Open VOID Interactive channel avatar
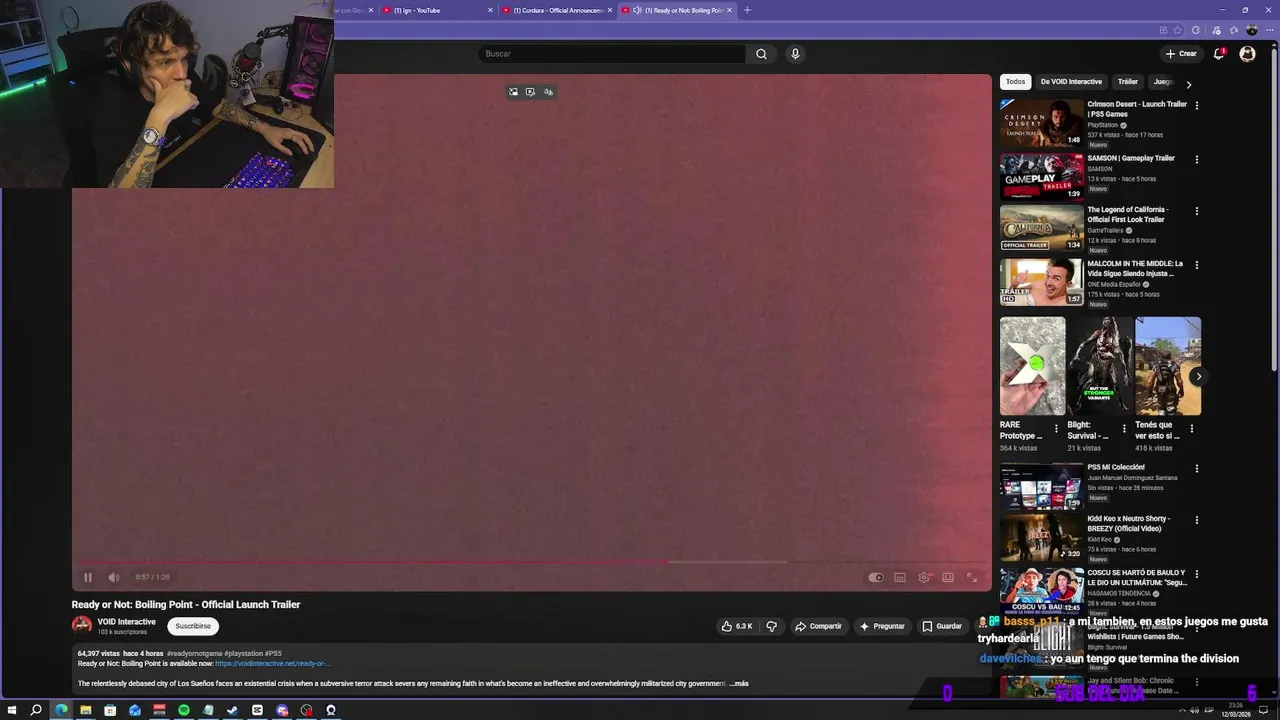Screen dimensions: 1280x720 pyautogui.click(x=82, y=625)
